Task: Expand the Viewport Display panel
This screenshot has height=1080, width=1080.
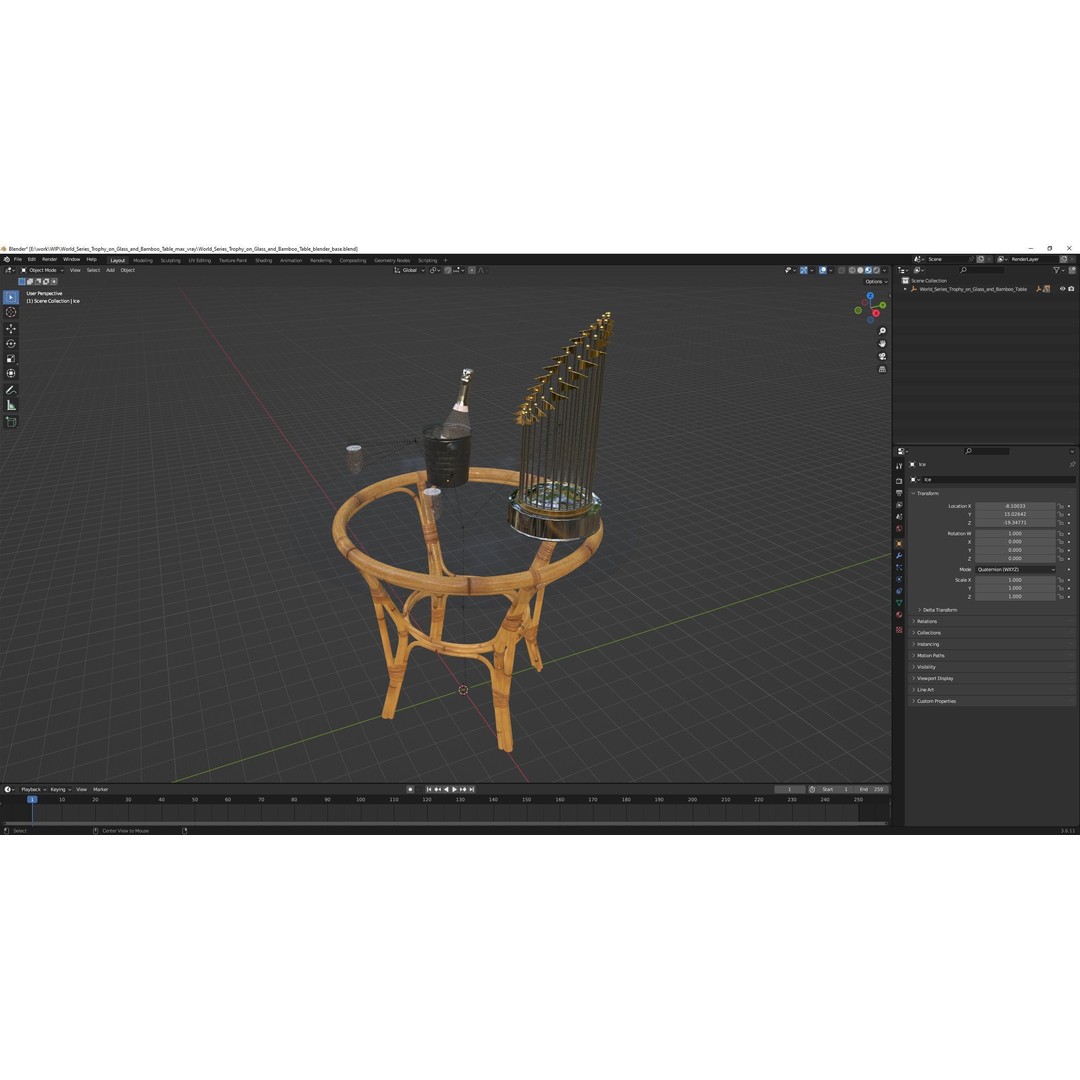Action: (x=933, y=678)
